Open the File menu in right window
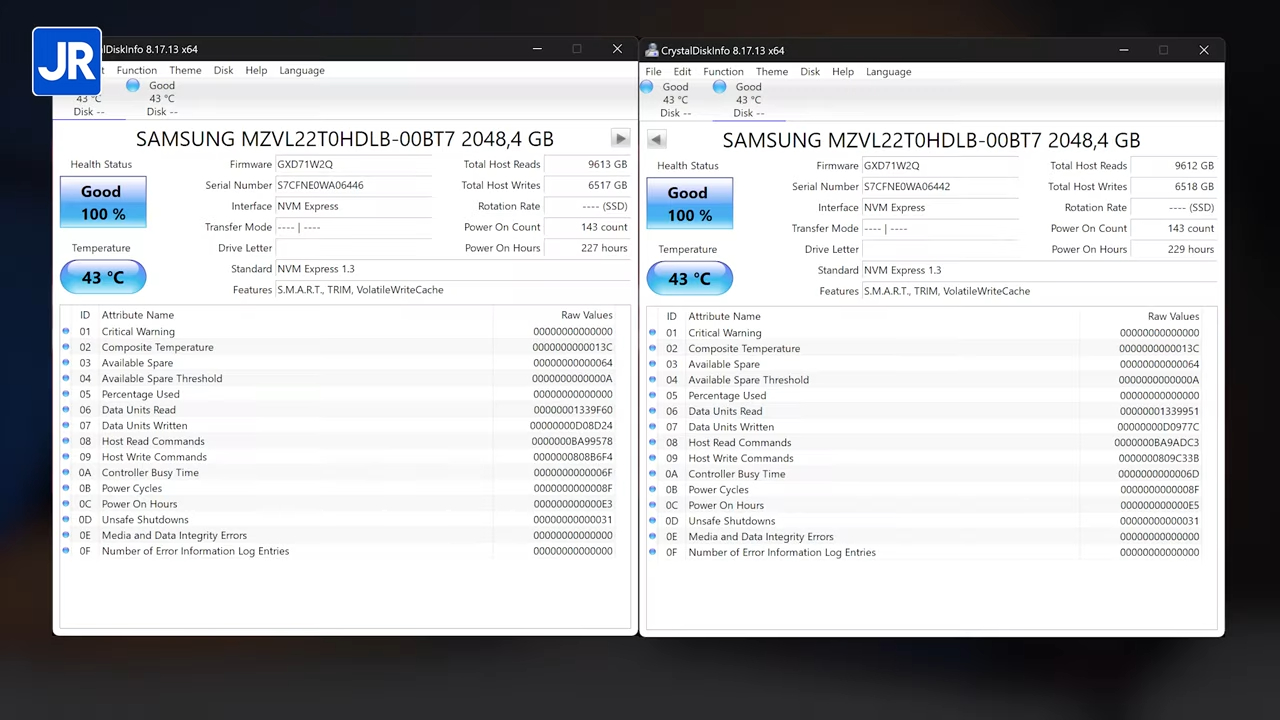This screenshot has height=720, width=1280. pos(653,72)
